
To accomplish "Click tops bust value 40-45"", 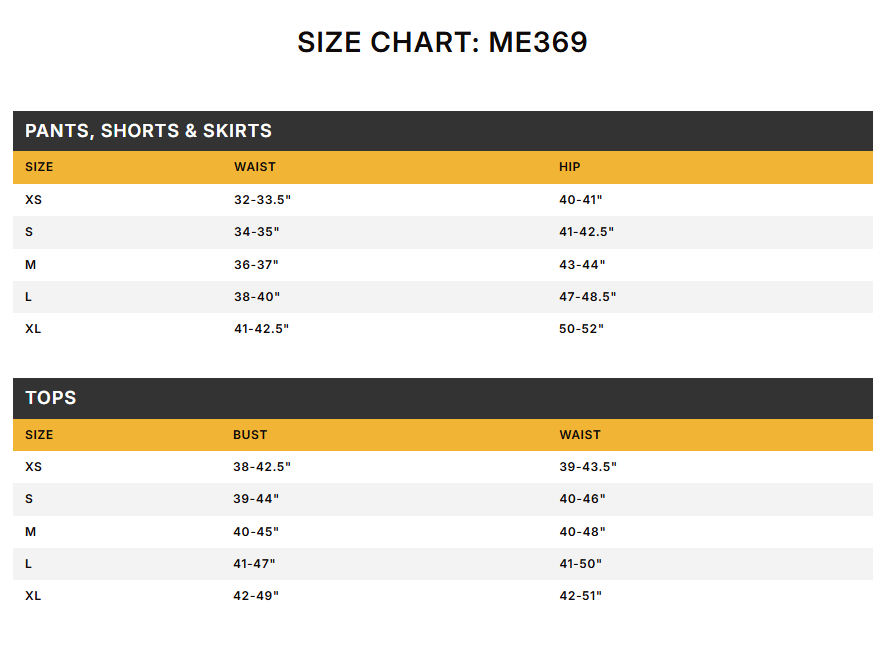I will coord(256,532).
